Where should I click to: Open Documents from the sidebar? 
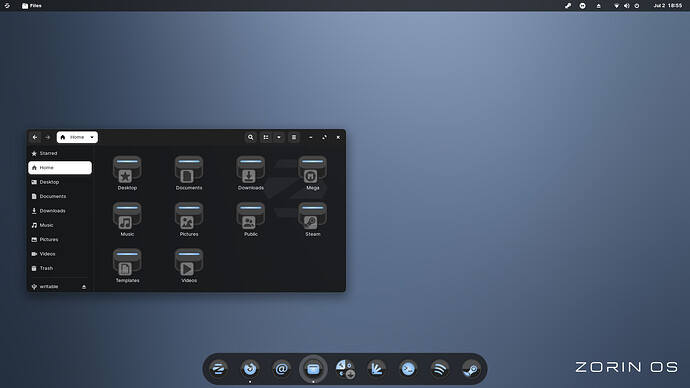click(60, 197)
